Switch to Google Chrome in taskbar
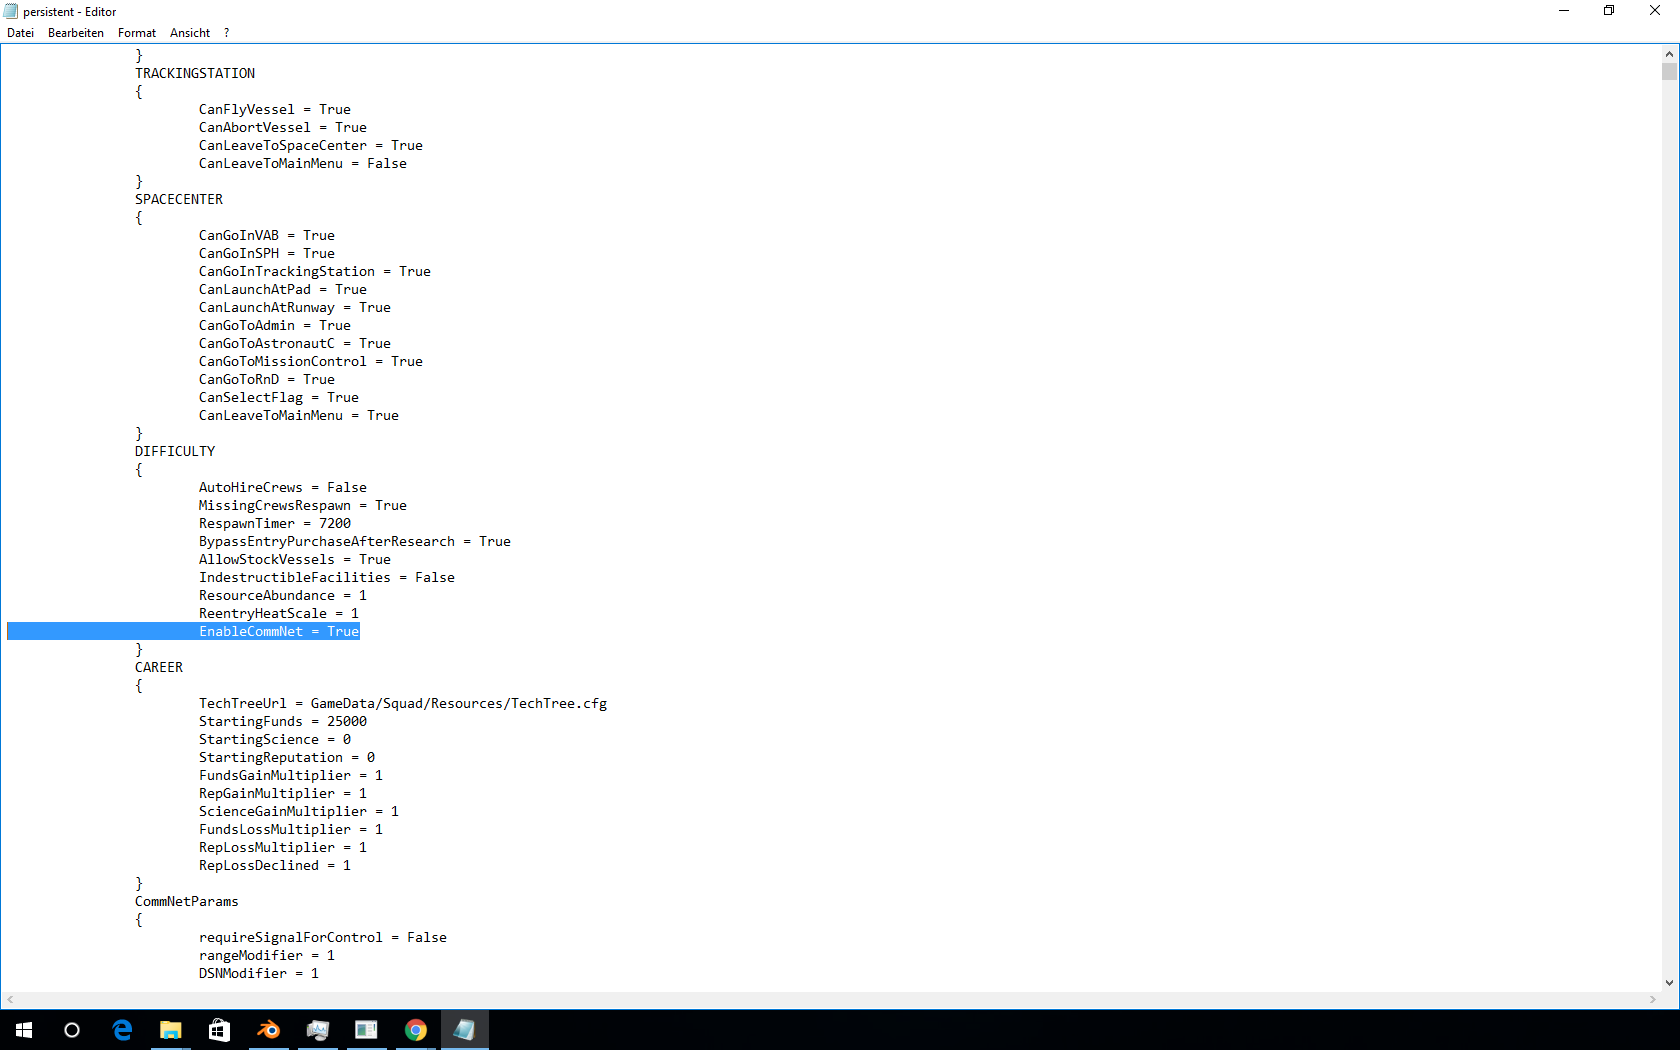Image resolution: width=1680 pixels, height=1050 pixels. click(416, 1030)
